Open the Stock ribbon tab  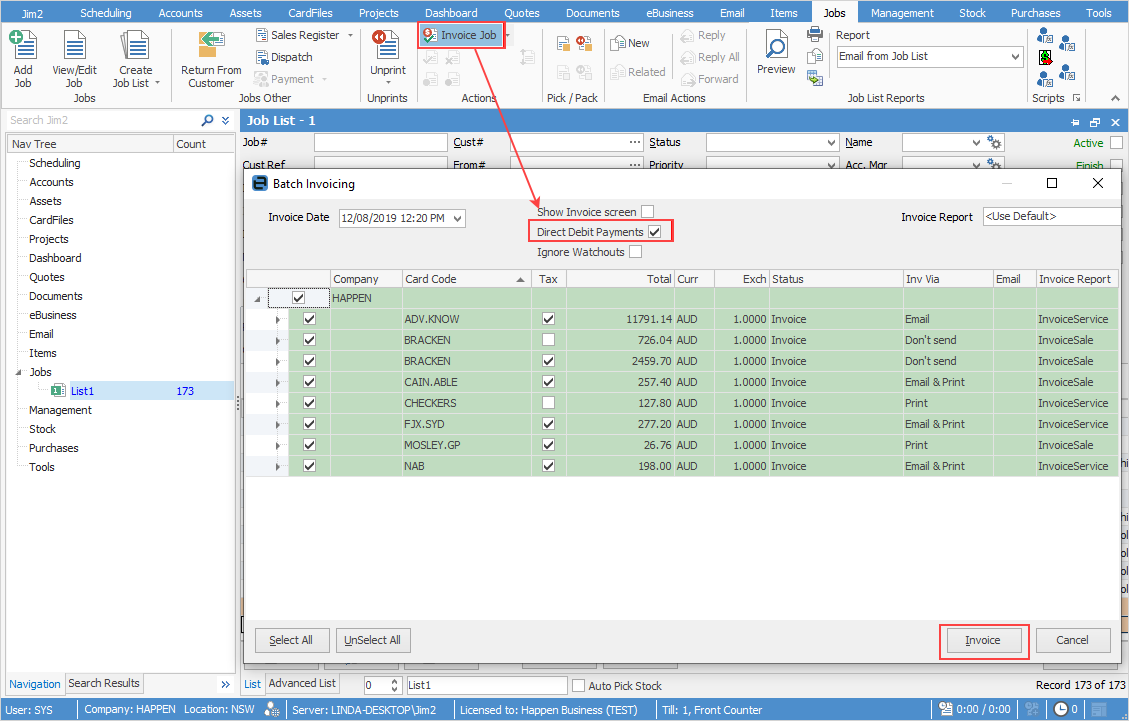(x=972, y=13)
